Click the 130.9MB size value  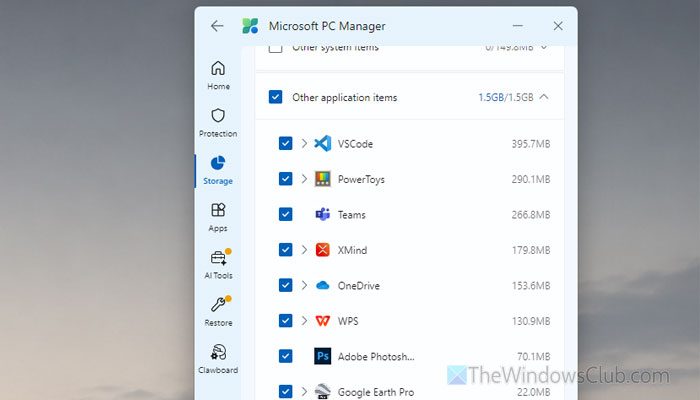(x=531, y=321)
